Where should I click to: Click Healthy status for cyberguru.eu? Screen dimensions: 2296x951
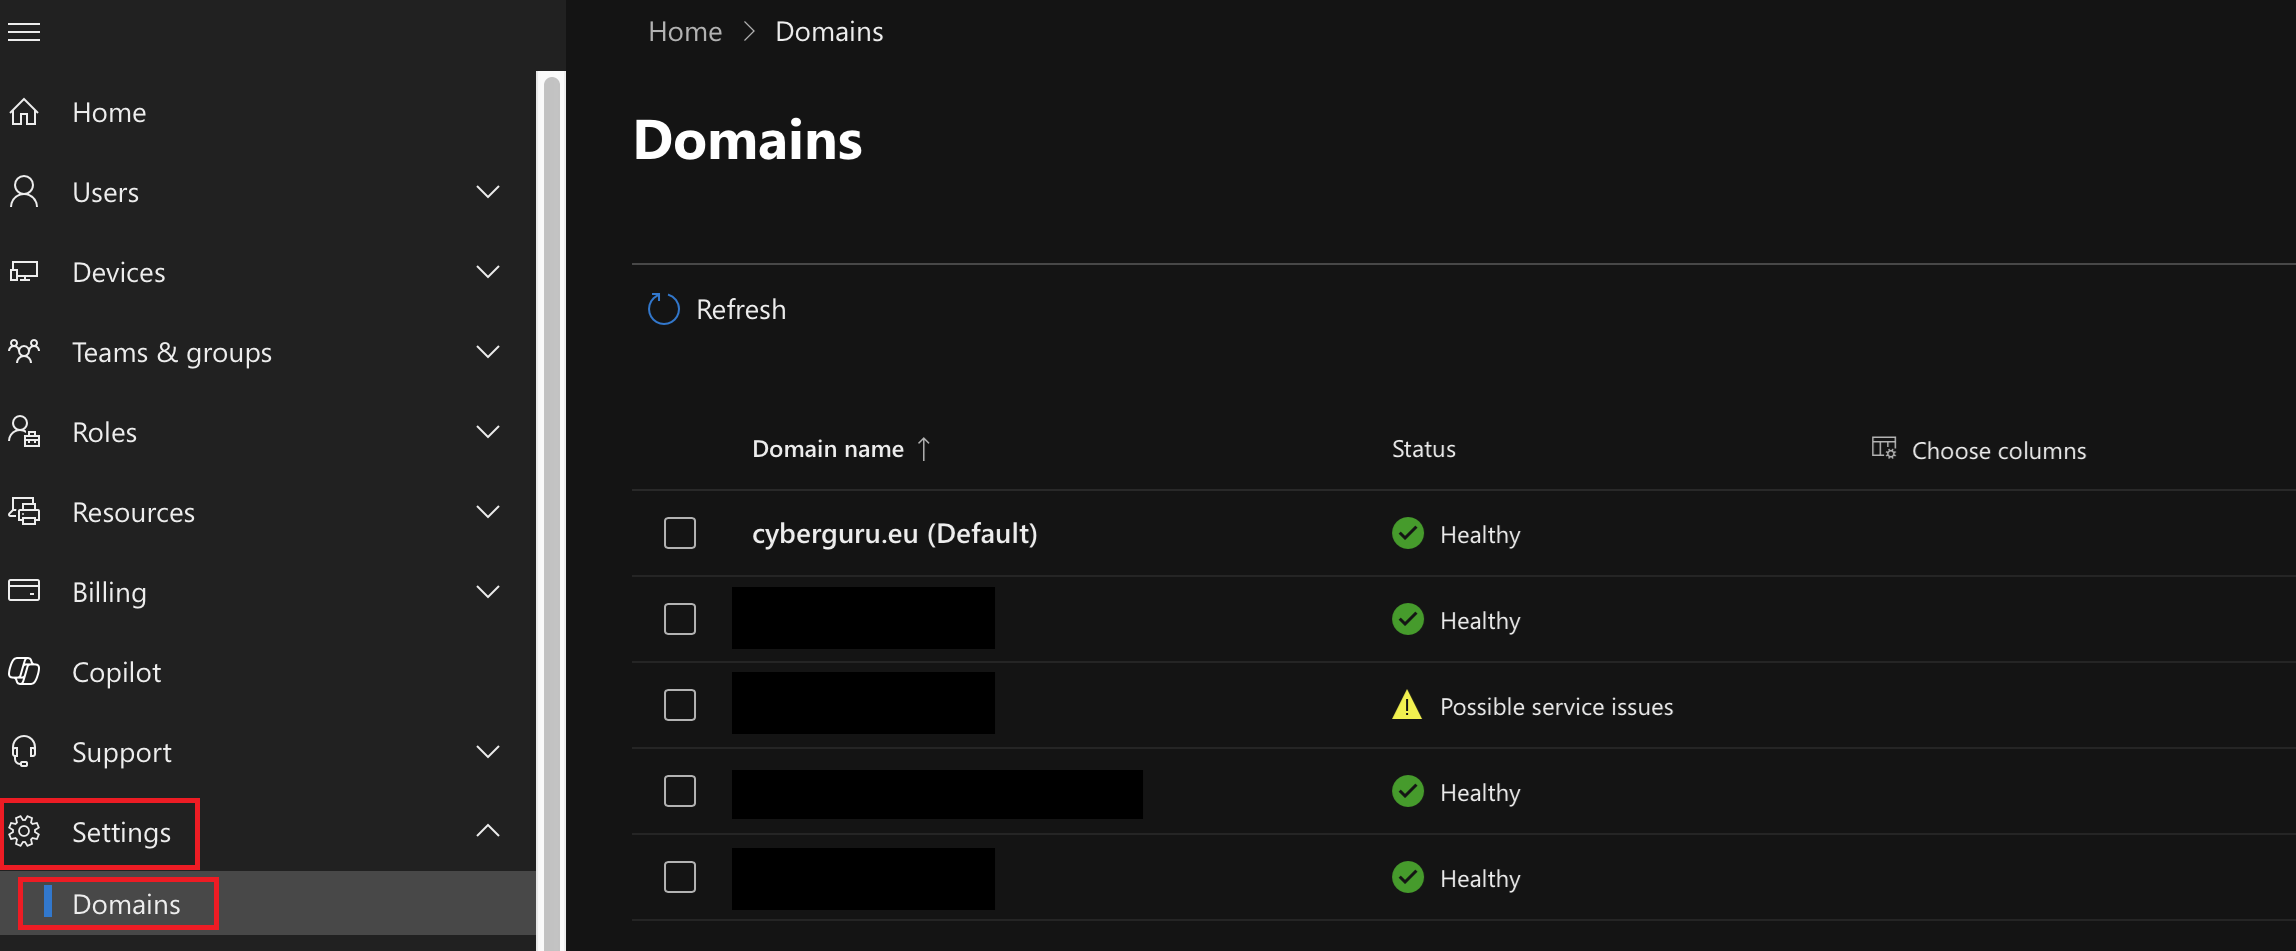(x=1480, y=535)
